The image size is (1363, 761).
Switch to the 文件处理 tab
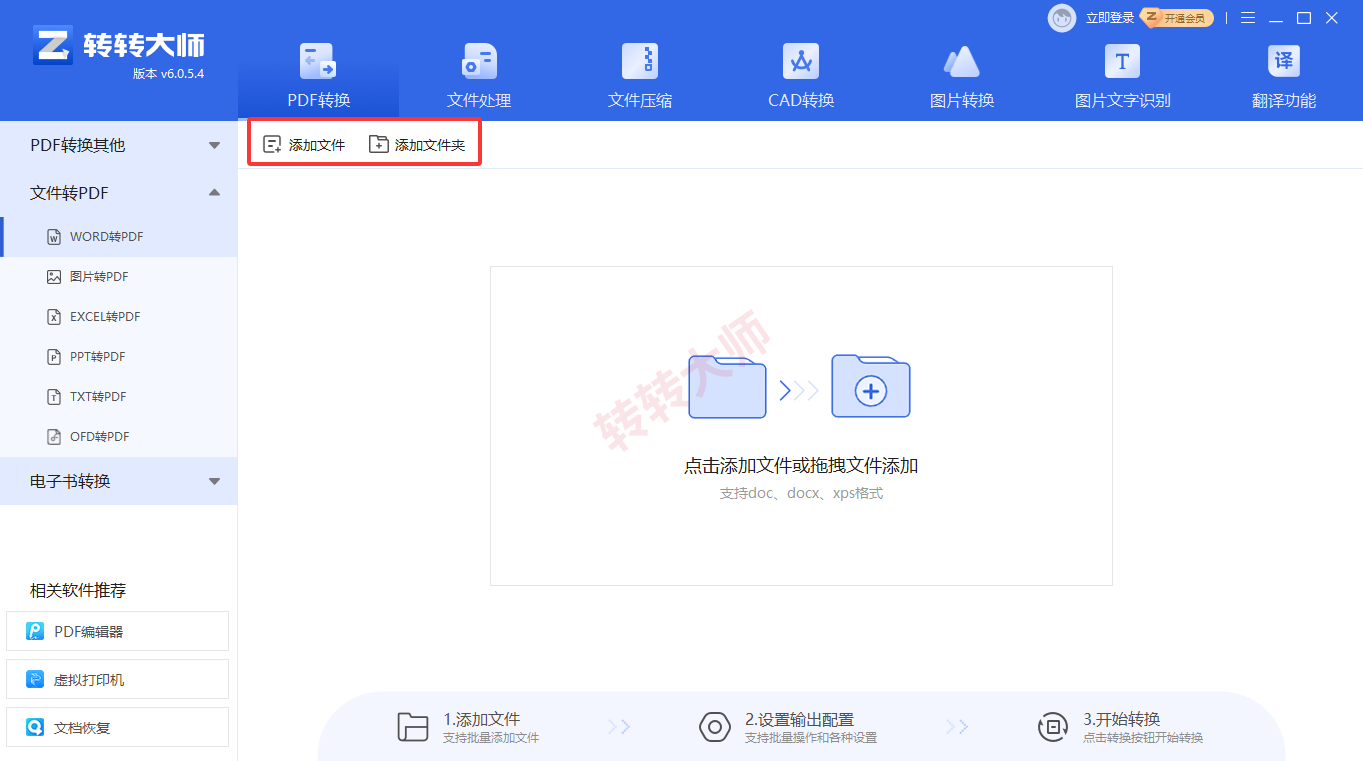[479, 78]
